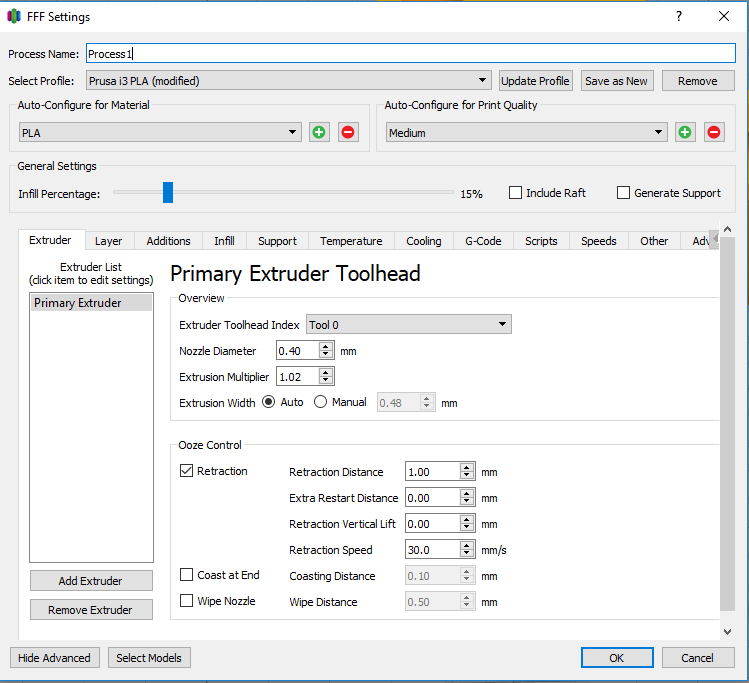Click the Nozzle Diameter input field
The height and width of the screenshot is (683, 749).
(x=298, y=351)
